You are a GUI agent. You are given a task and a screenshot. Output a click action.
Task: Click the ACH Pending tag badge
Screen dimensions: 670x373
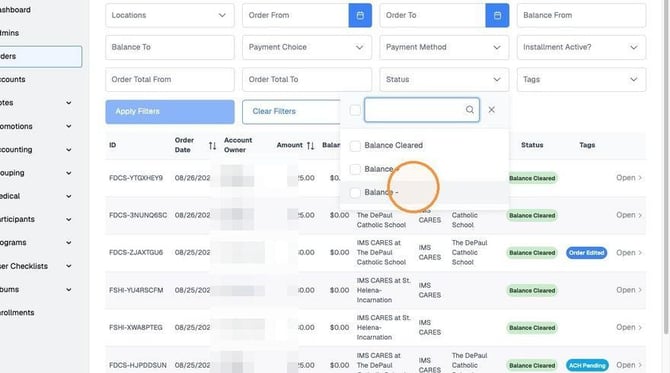pos(587,365)
